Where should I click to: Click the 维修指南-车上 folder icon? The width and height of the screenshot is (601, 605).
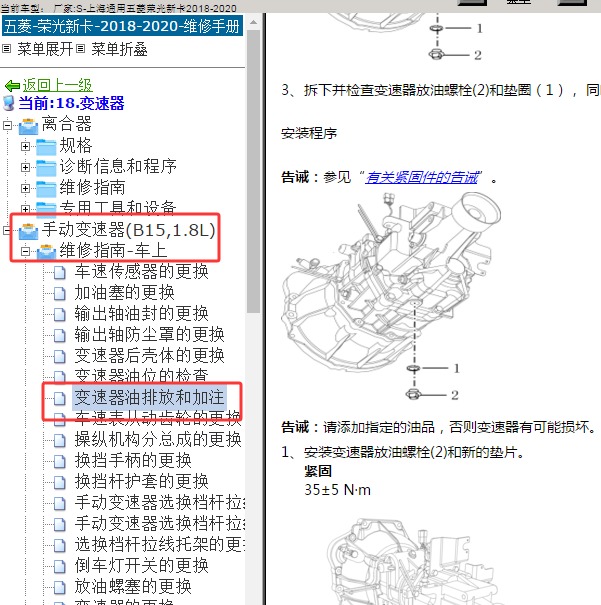tap(46, 252)
